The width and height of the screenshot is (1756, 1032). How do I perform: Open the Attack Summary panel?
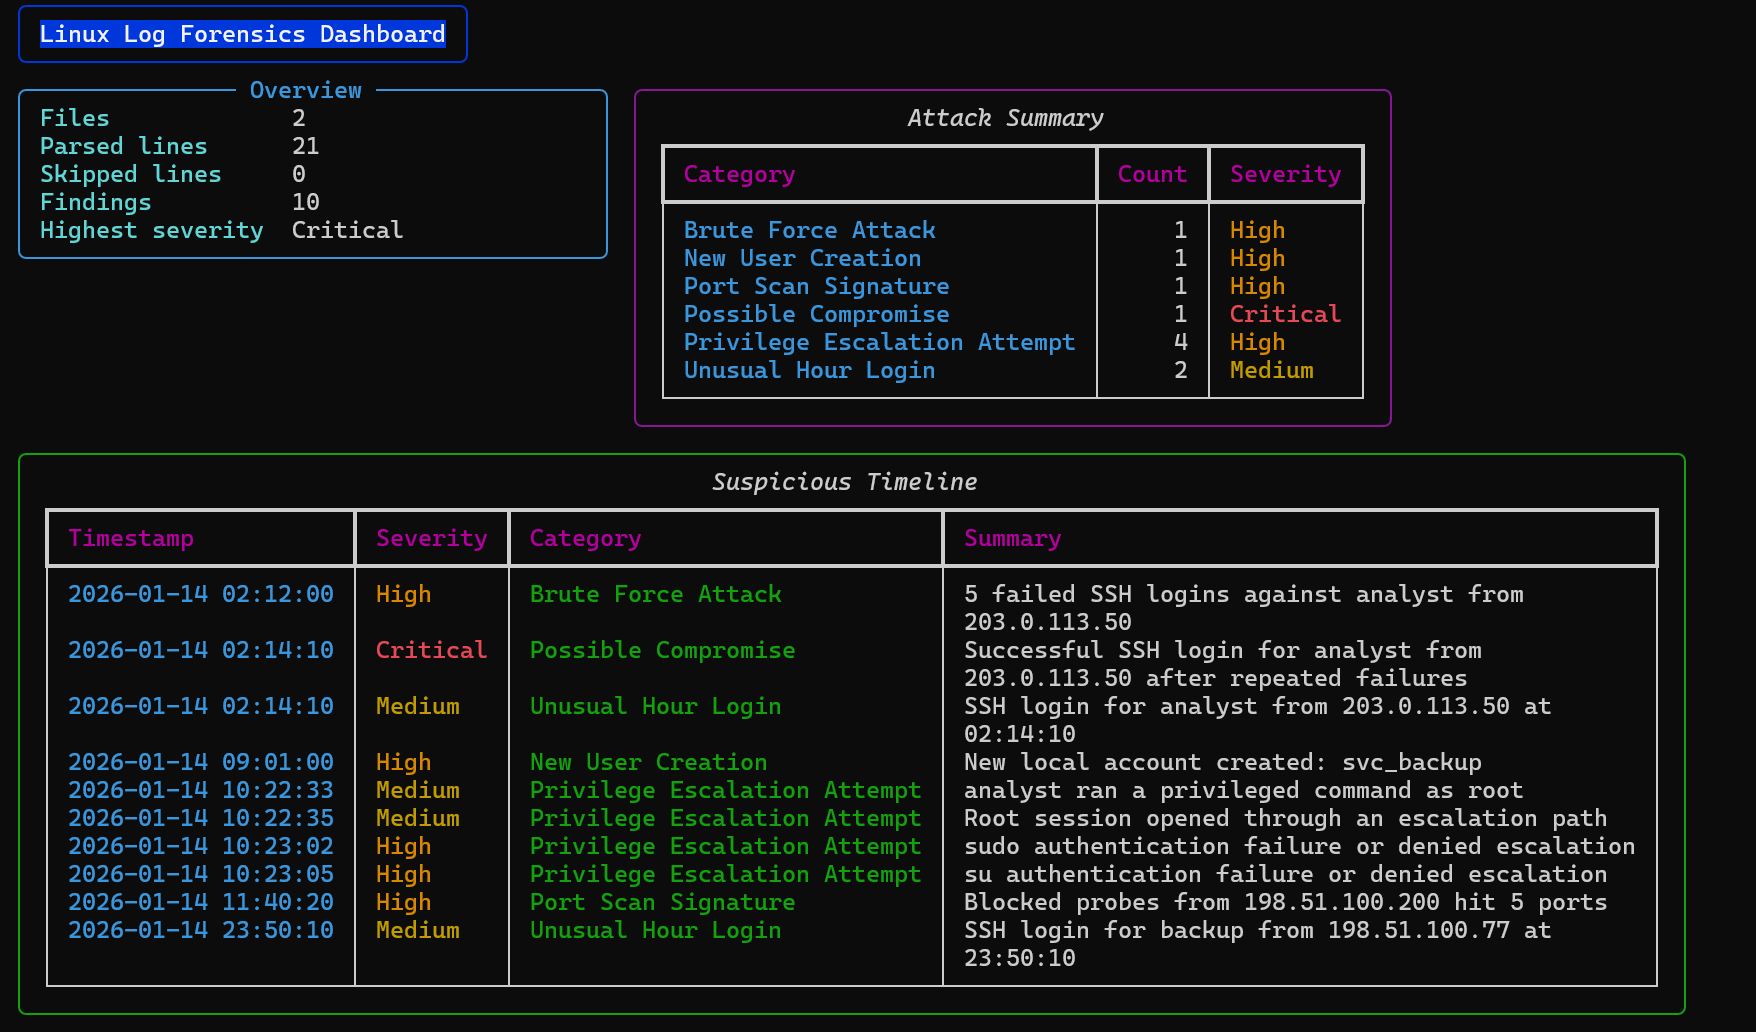[1004, 118]
